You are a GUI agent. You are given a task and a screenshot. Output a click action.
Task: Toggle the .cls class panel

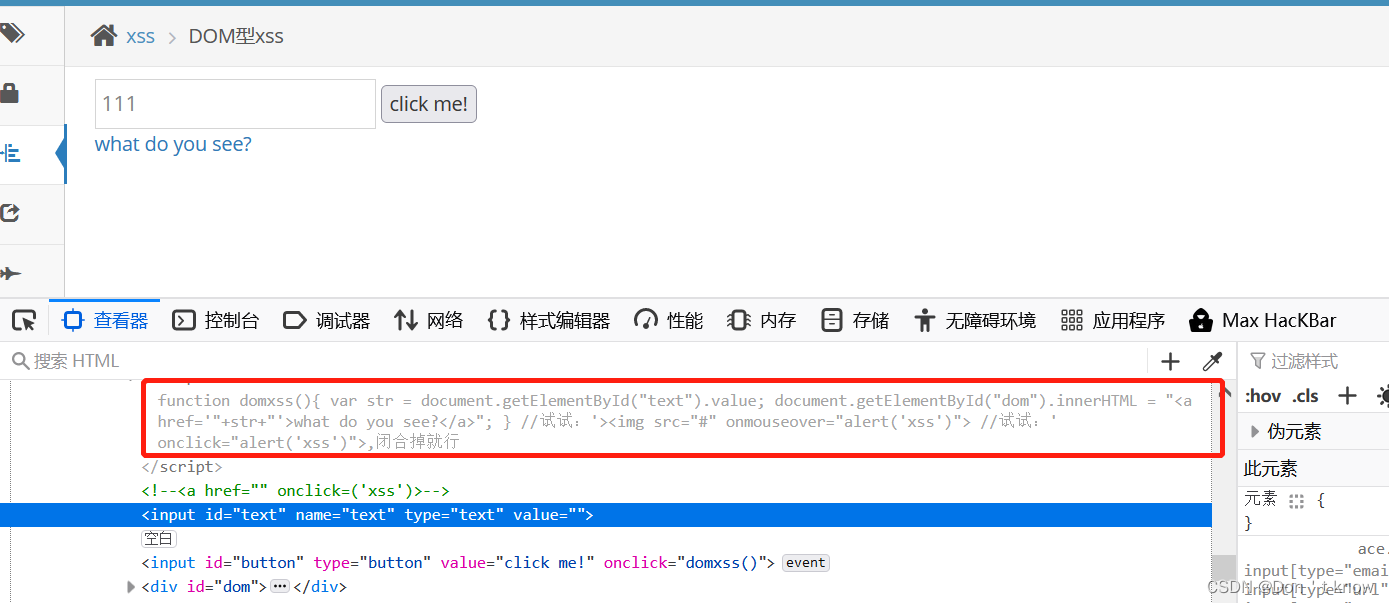[x=1306, y=396]
